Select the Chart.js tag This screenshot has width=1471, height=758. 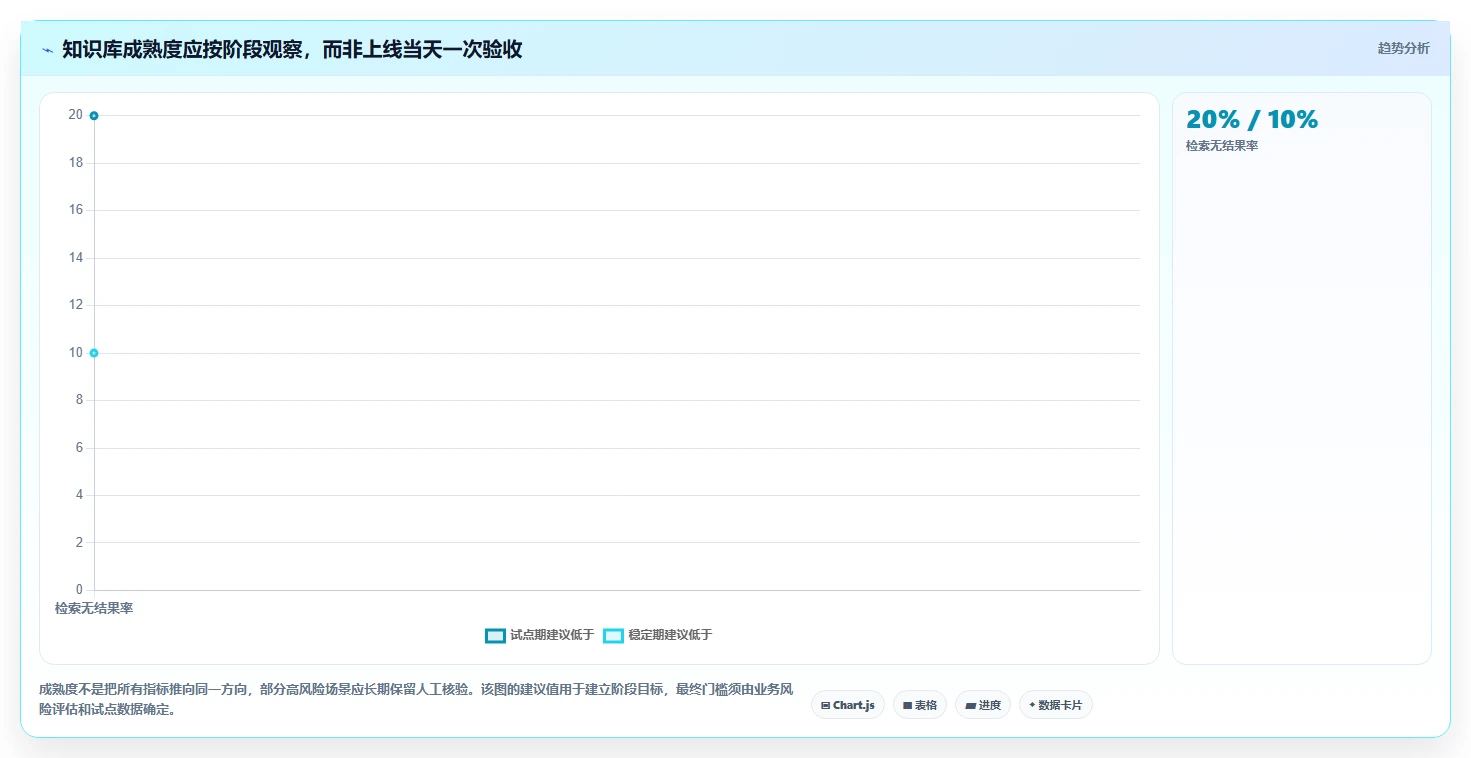point(848,705)
